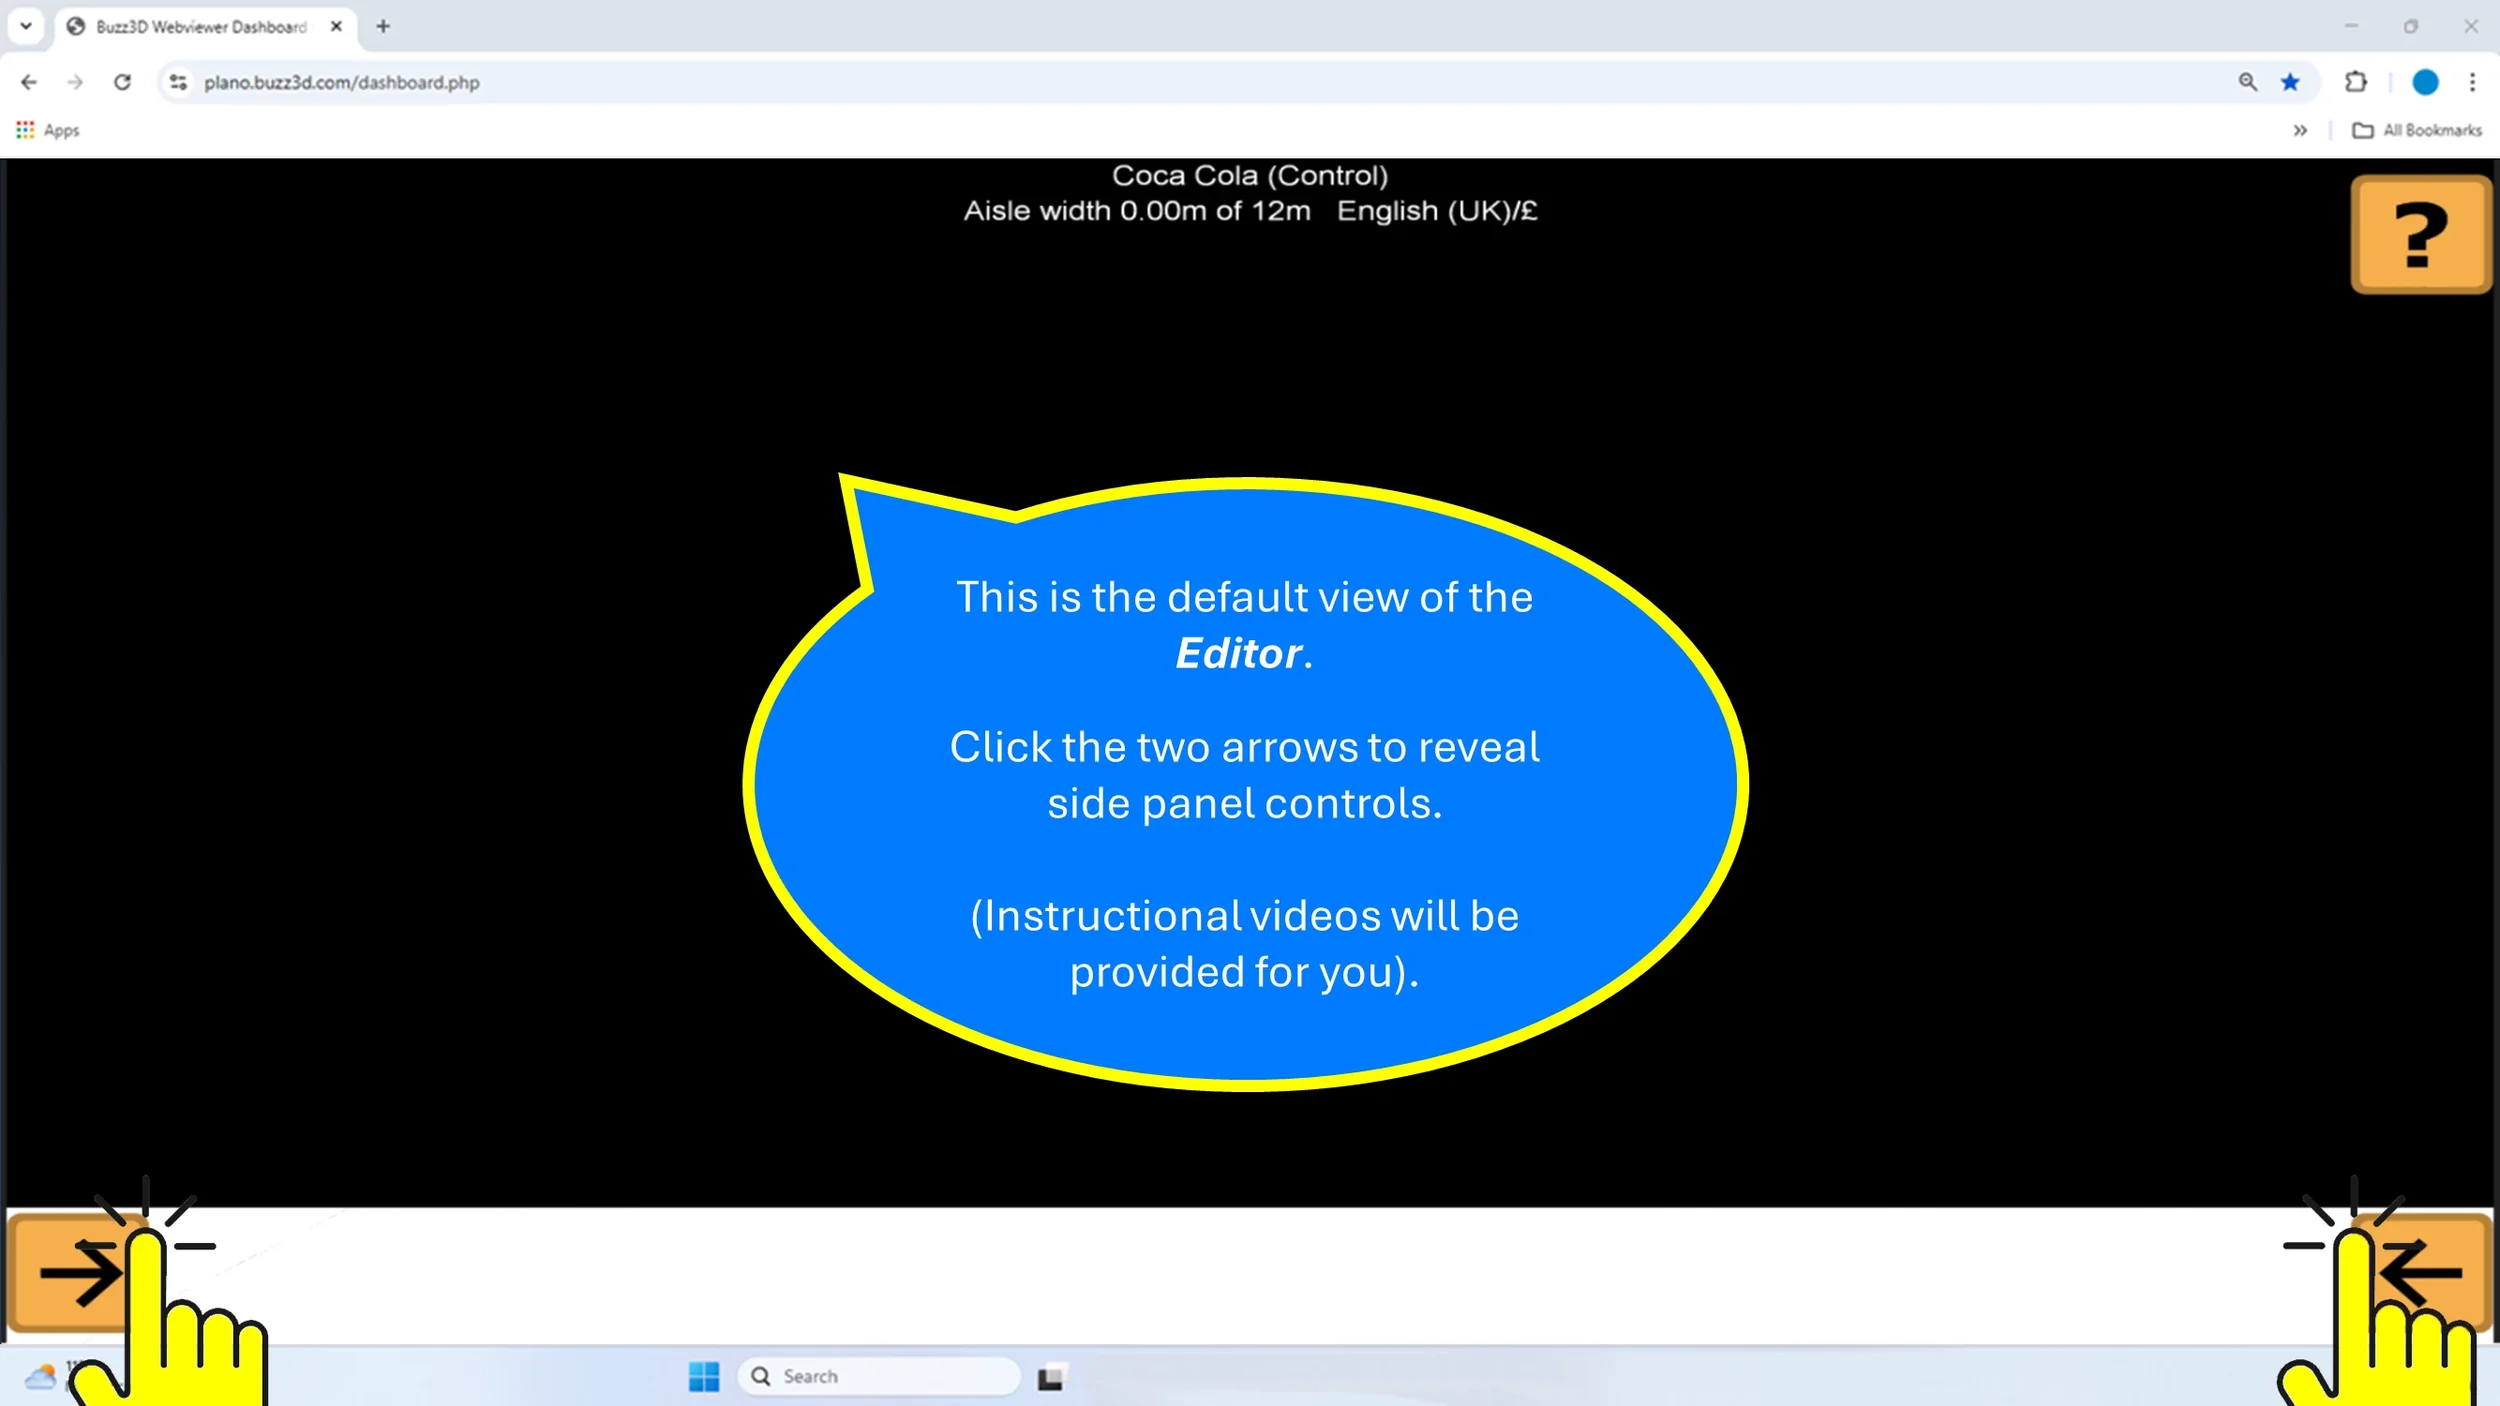Select the Buzz3D Webviewer Dashboard tab
This screenshot has height=1406, width=2500.
(x=200, y=27)
